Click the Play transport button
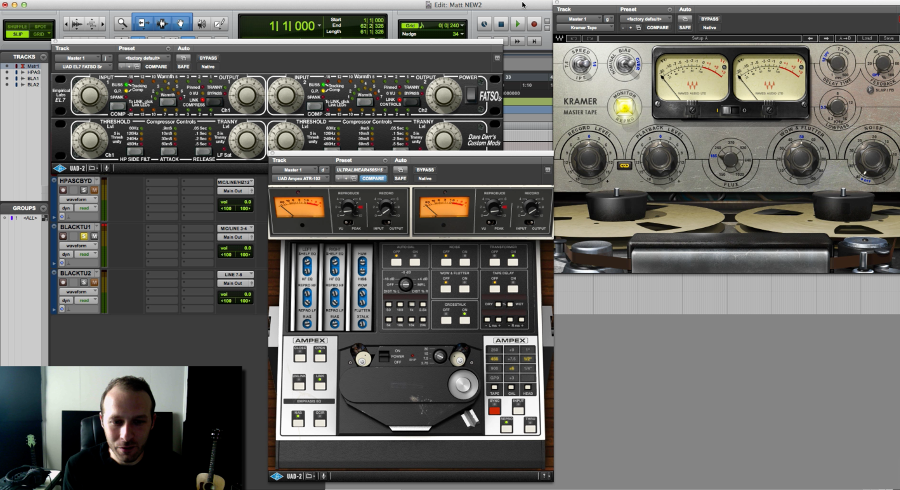The height and width of the screenshot is (490, 900). click(517, 24)
